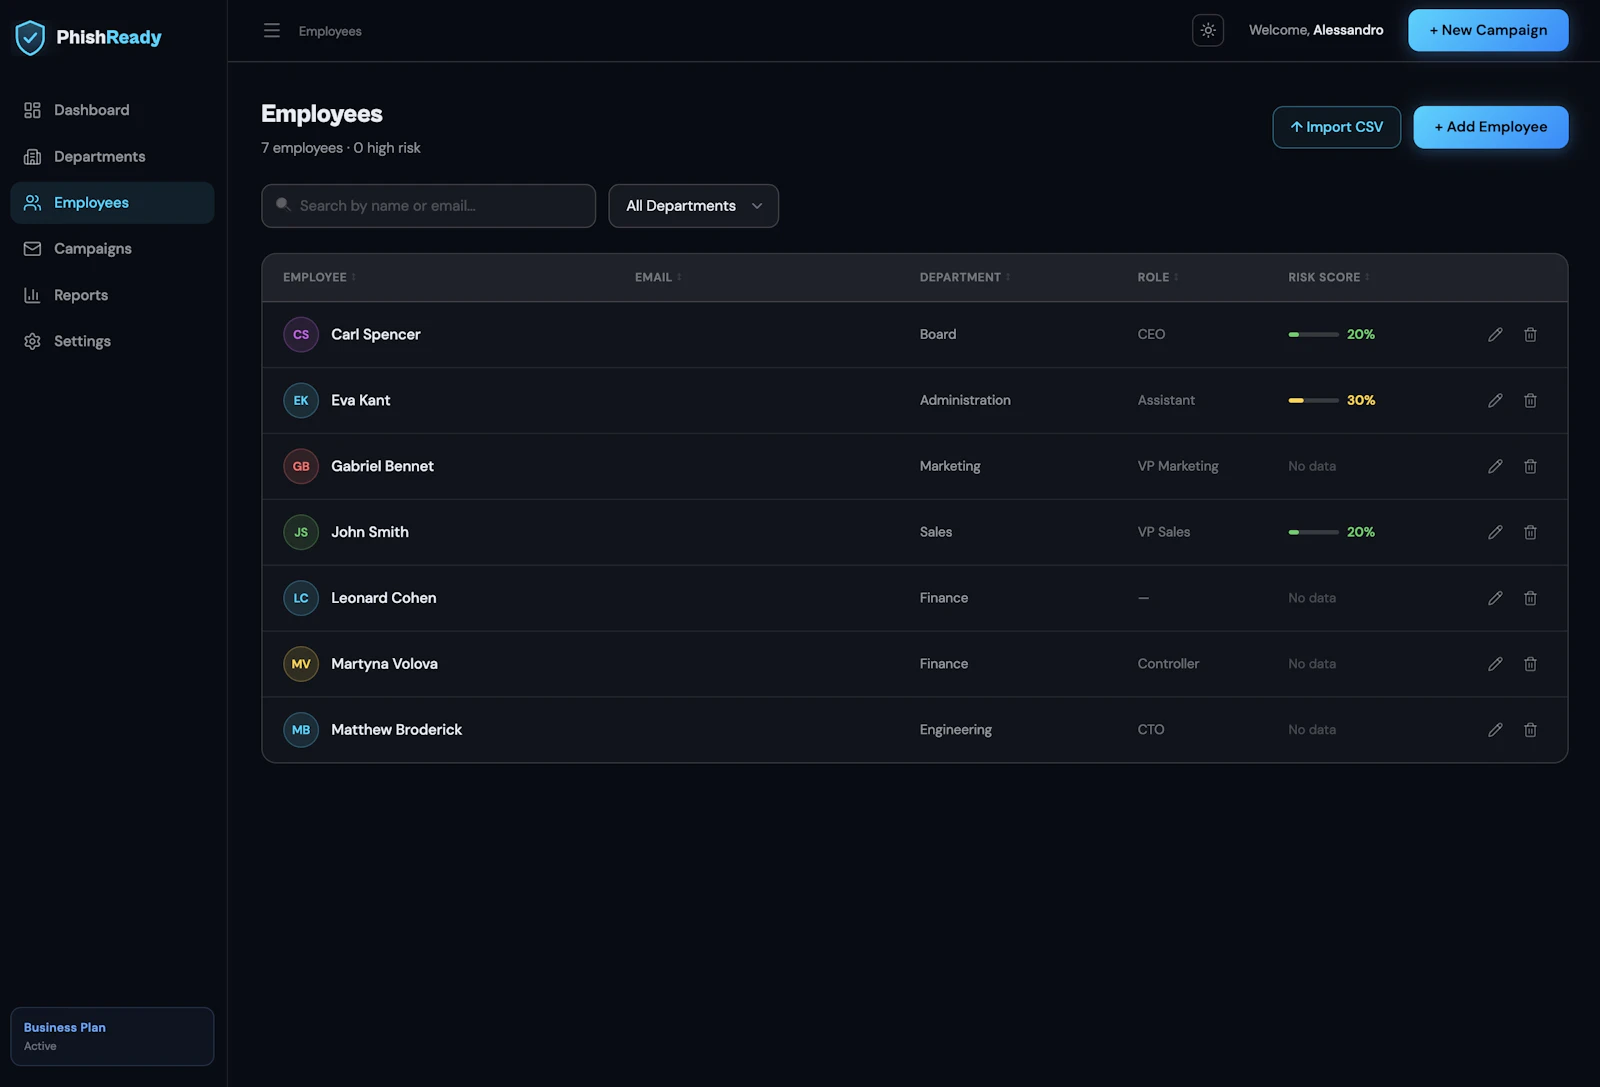
Task: Click the Import CSV button
Action: point(1336,127)
